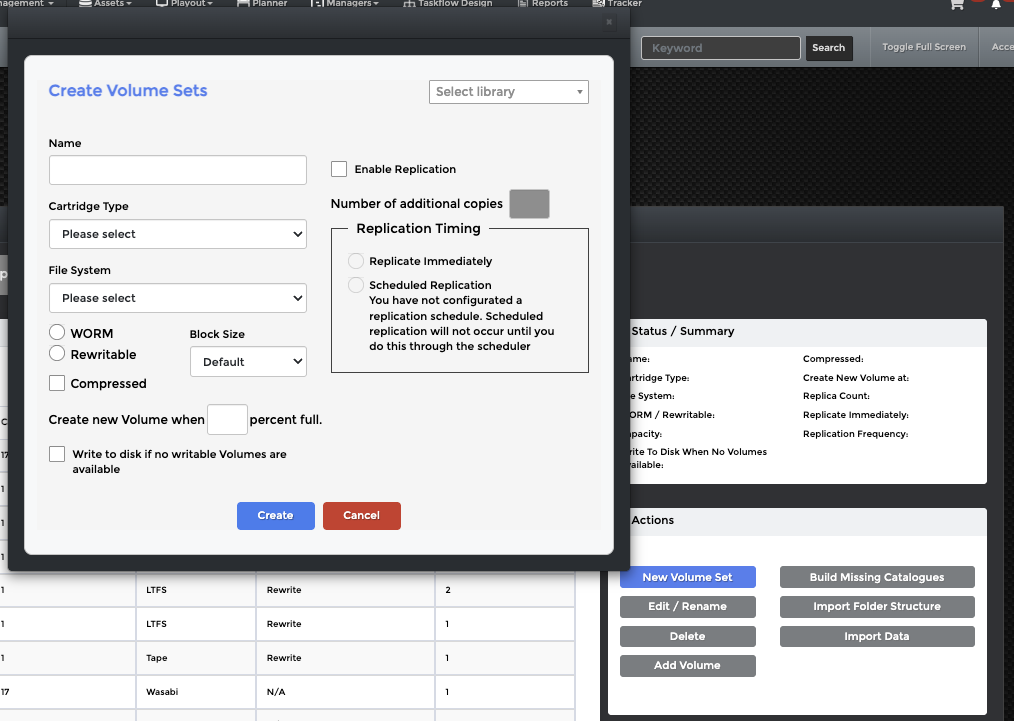The height and width of the screenshot is (721, 1014).
Task: Click the red Cancel button
Action: coord(361,516)
